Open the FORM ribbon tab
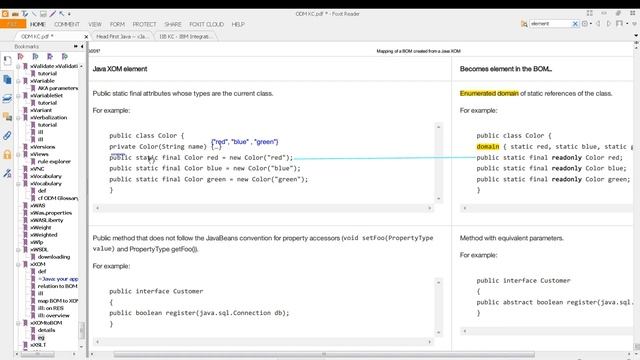The image size is (640, 360). point(118,24)
